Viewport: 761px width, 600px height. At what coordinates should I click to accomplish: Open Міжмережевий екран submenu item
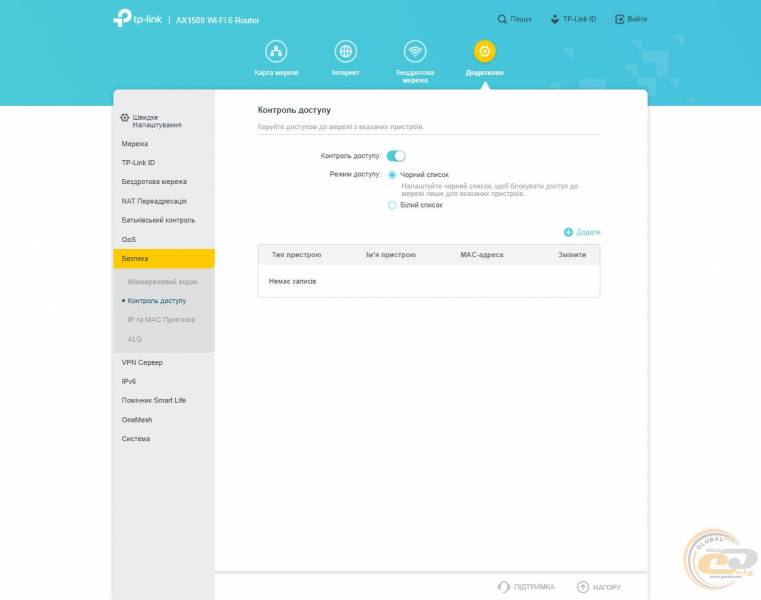(x=163, y=282)
